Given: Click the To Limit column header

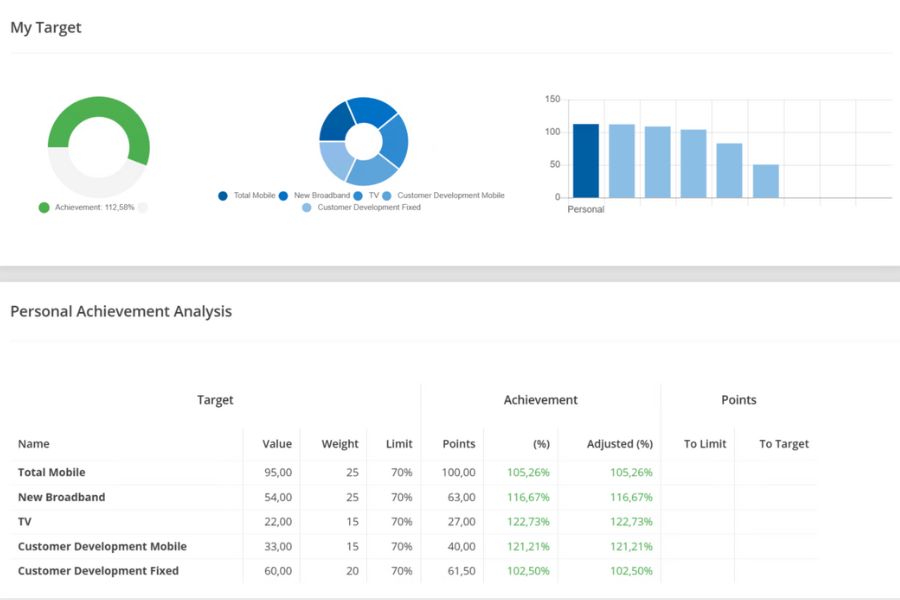Looking at the screenshot, I should point(705,444).
